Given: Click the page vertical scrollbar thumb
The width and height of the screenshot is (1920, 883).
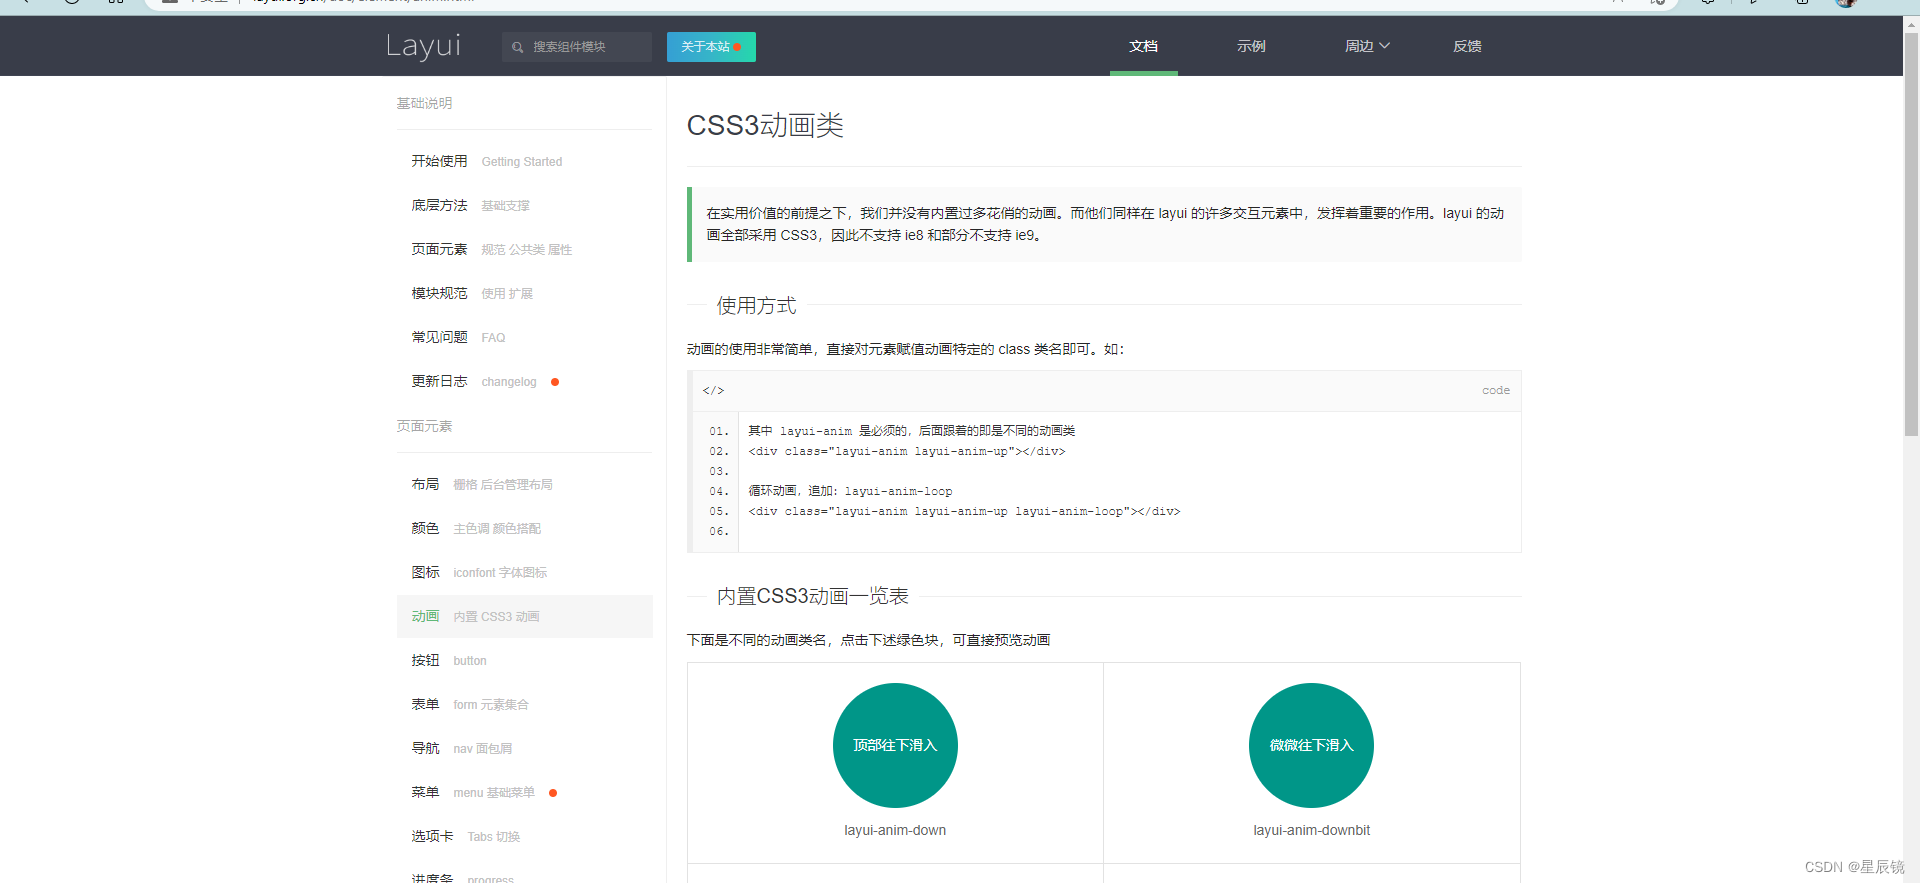Looking at the screenshot, I should [x=1911, y=235].
